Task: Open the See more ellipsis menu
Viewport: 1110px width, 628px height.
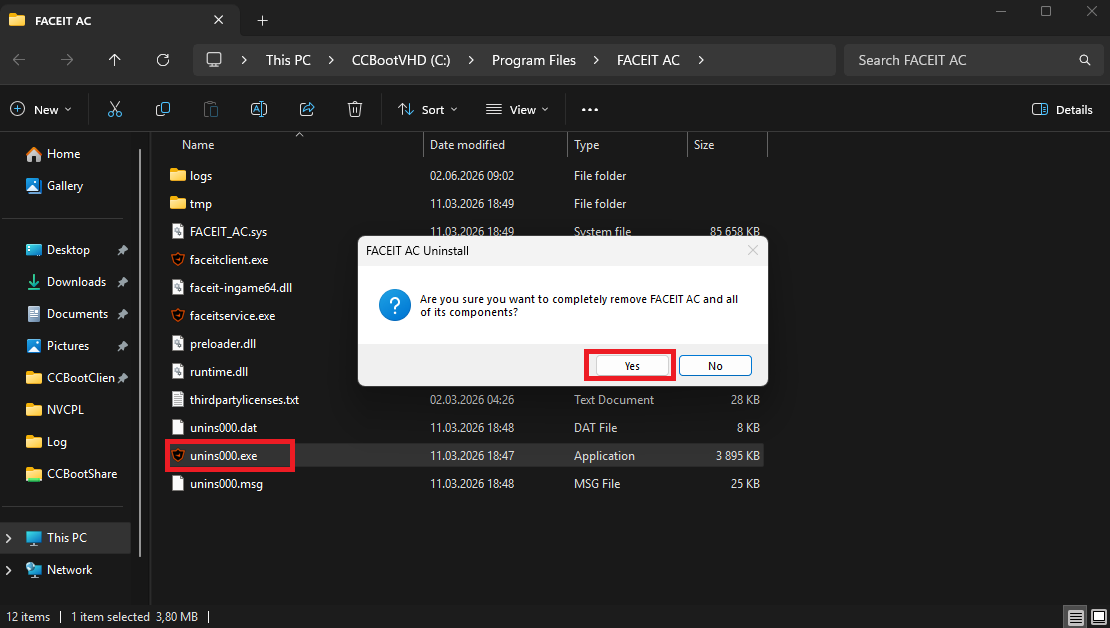Action: coord(590,110)
